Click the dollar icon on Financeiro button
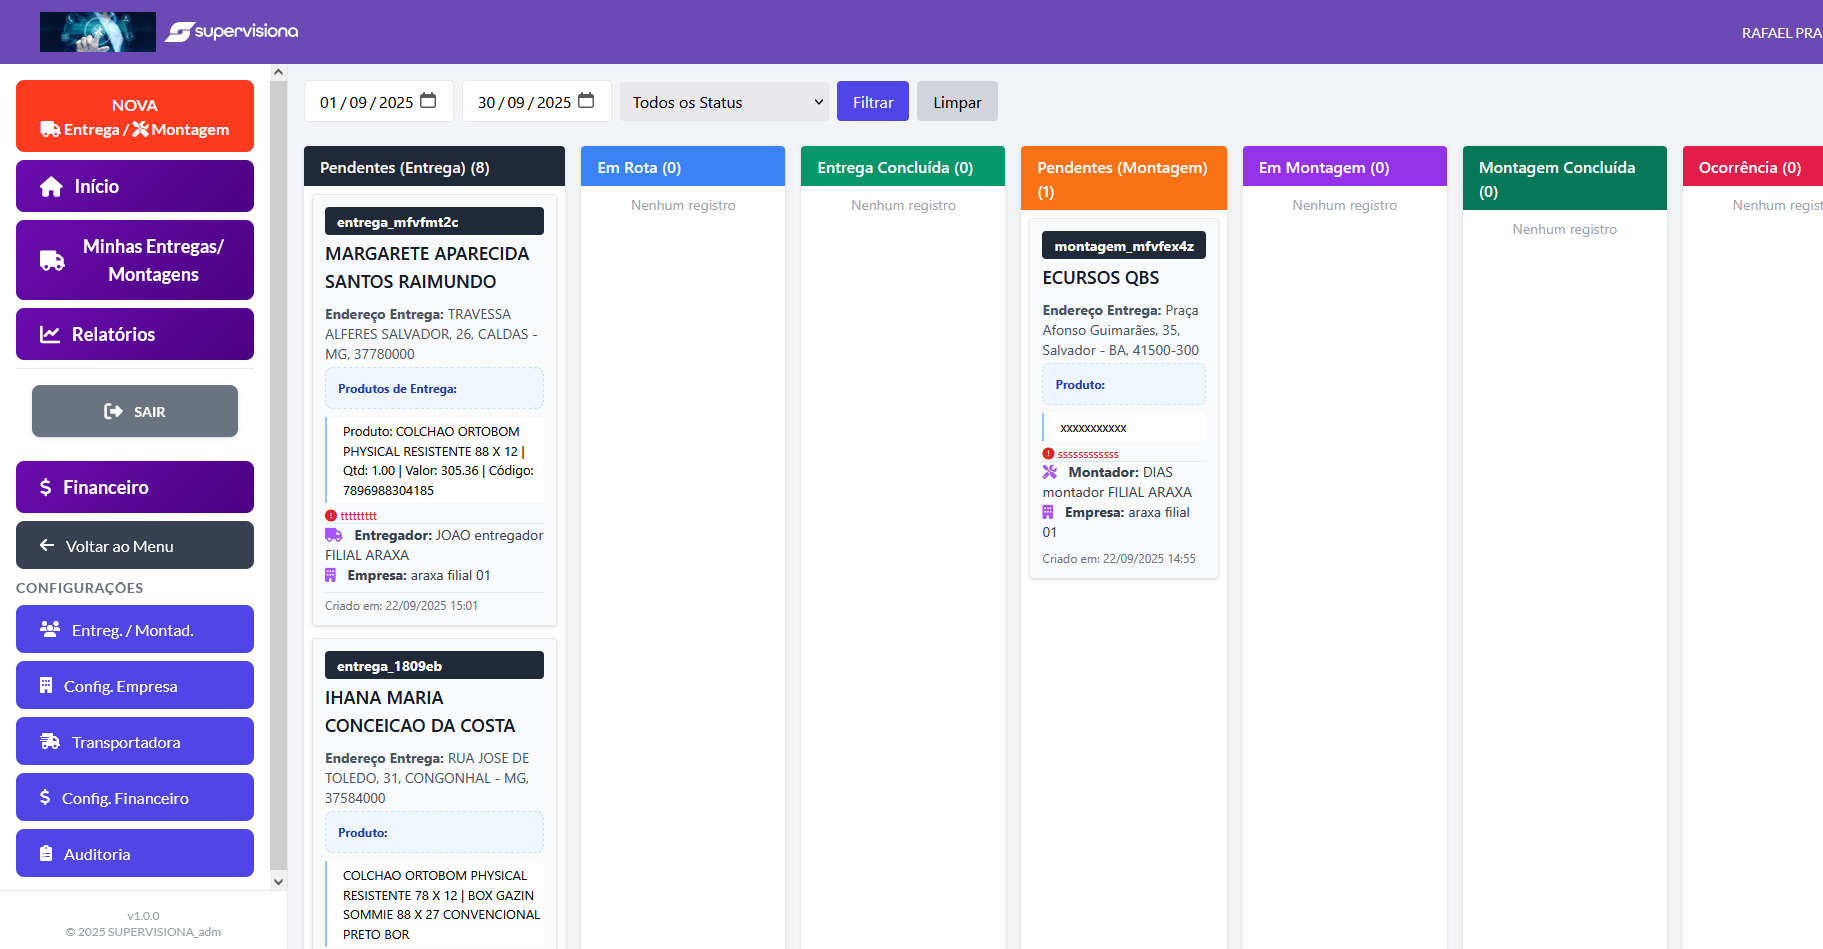 44,487
